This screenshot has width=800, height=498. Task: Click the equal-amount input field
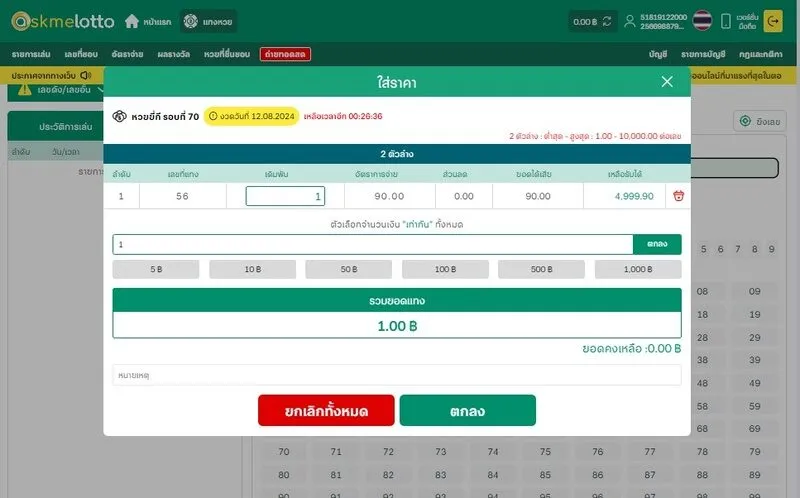373,244
